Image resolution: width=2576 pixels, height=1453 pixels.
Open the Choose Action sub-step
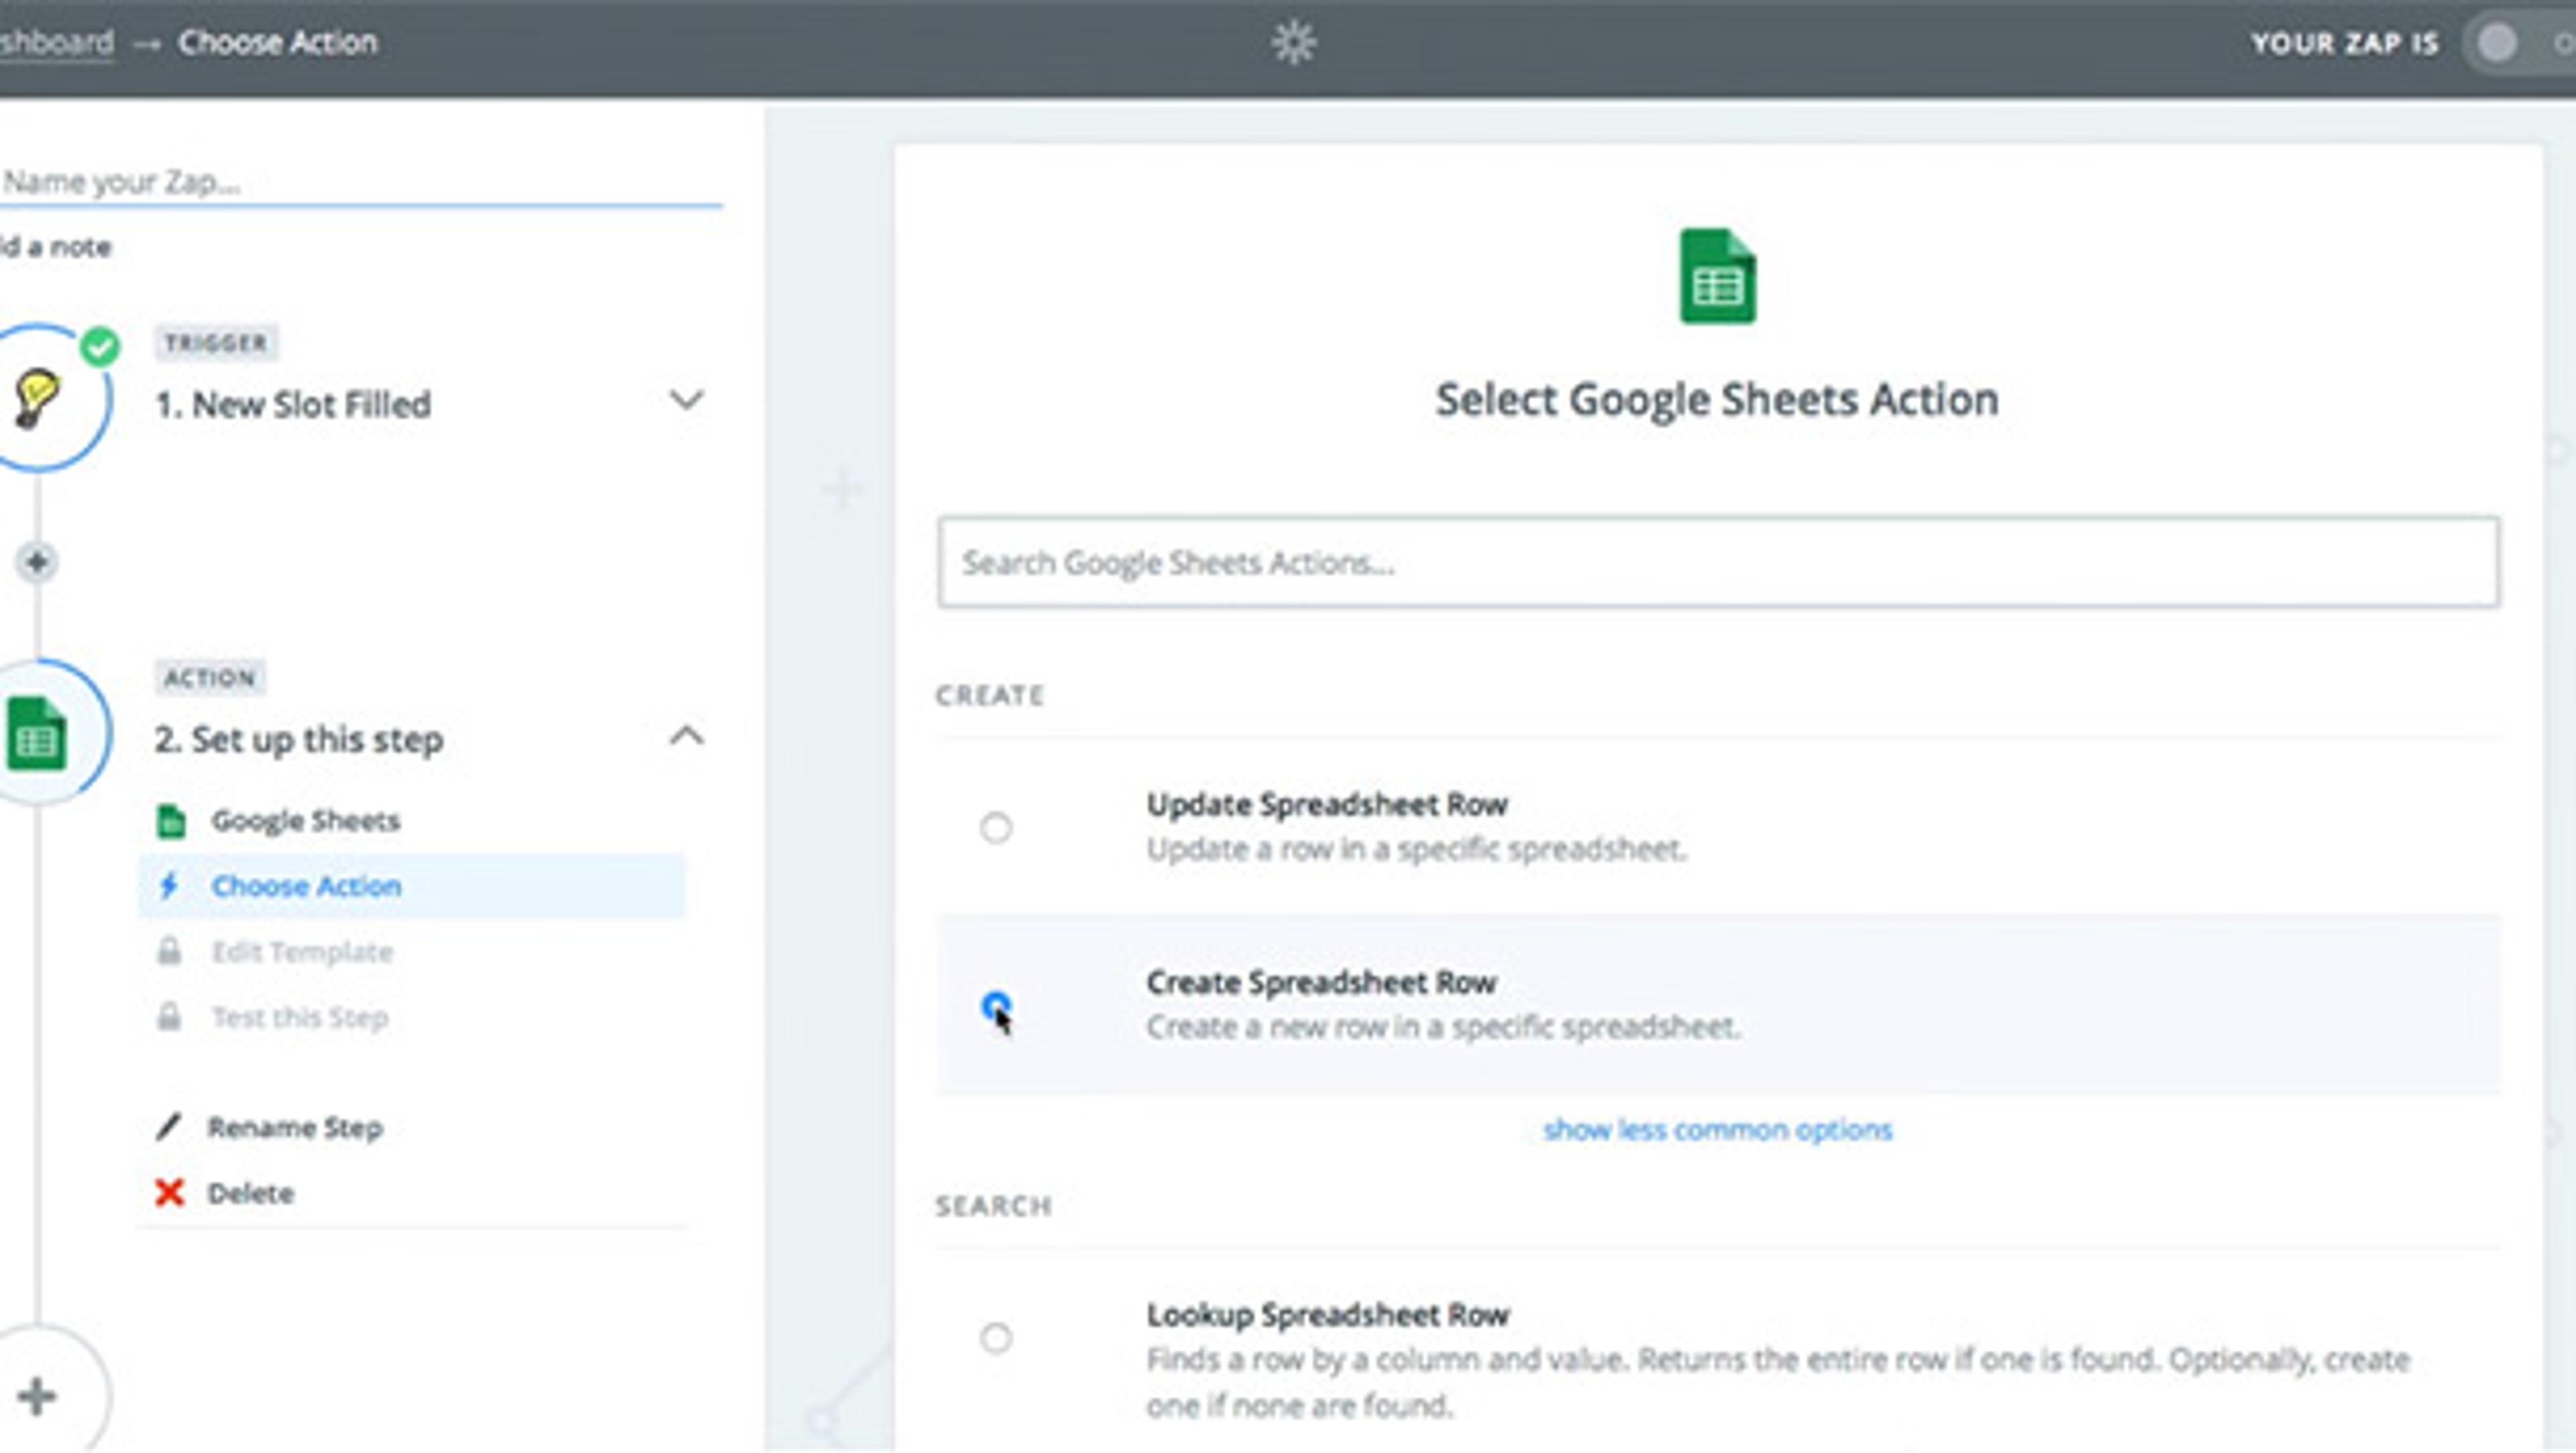(306, 886)
